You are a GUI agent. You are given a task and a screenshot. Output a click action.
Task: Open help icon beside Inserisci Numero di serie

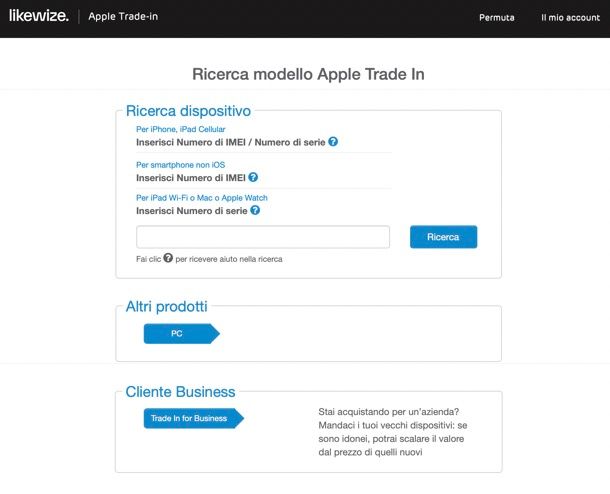pos(255,210)
